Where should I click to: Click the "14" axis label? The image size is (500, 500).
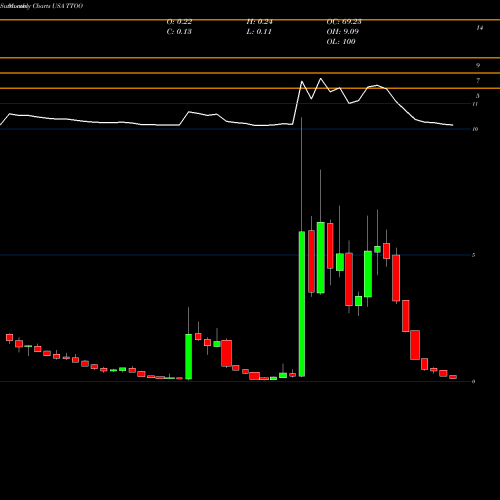pyautogui.click(x=479, y=28)
